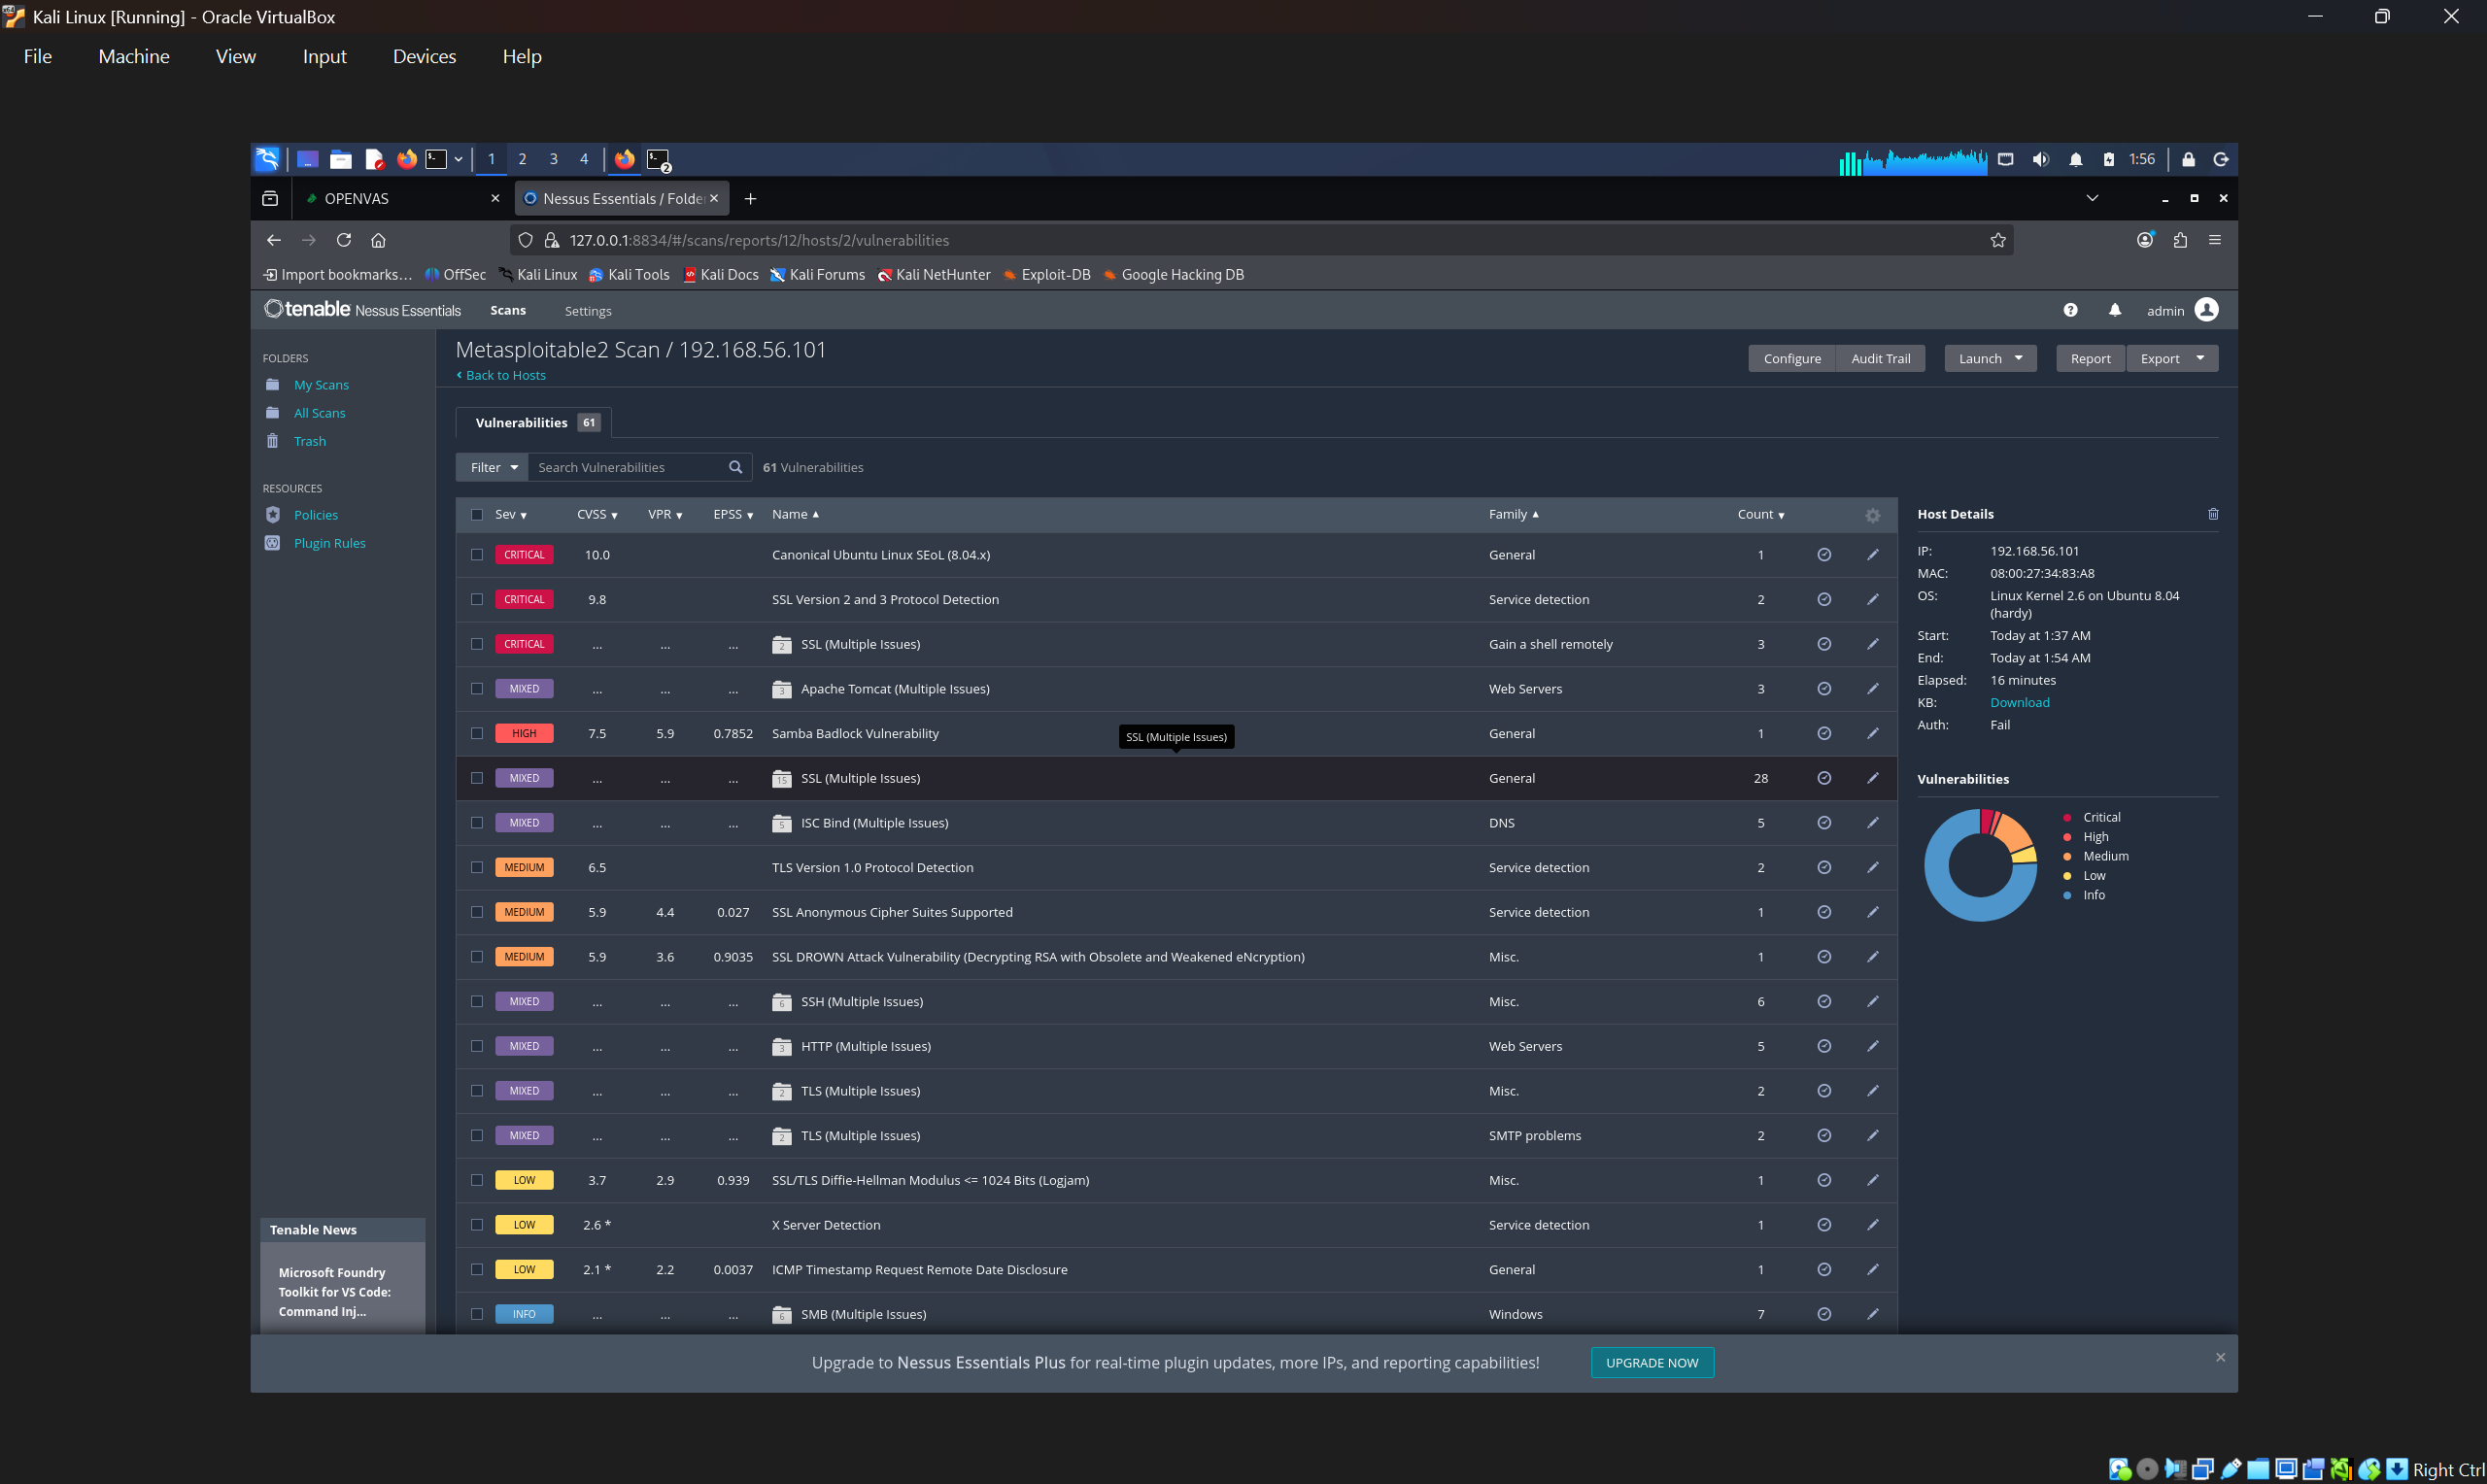
Task: Click the Firefox bookmark star icon
Action: coord(1997,240)
